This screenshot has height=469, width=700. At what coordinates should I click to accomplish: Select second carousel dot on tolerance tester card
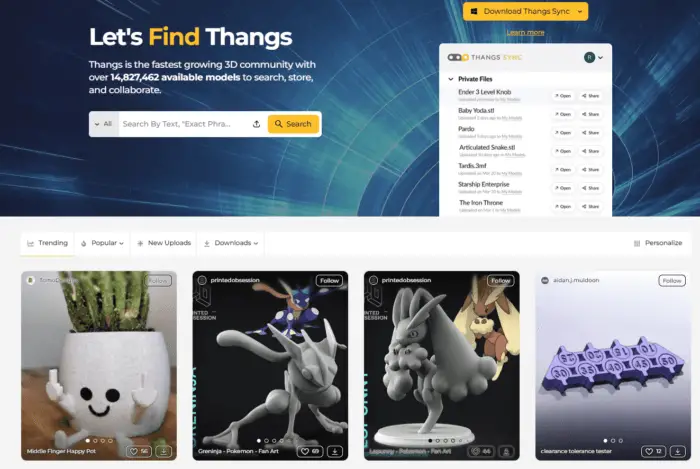click(x=613, y=440)
